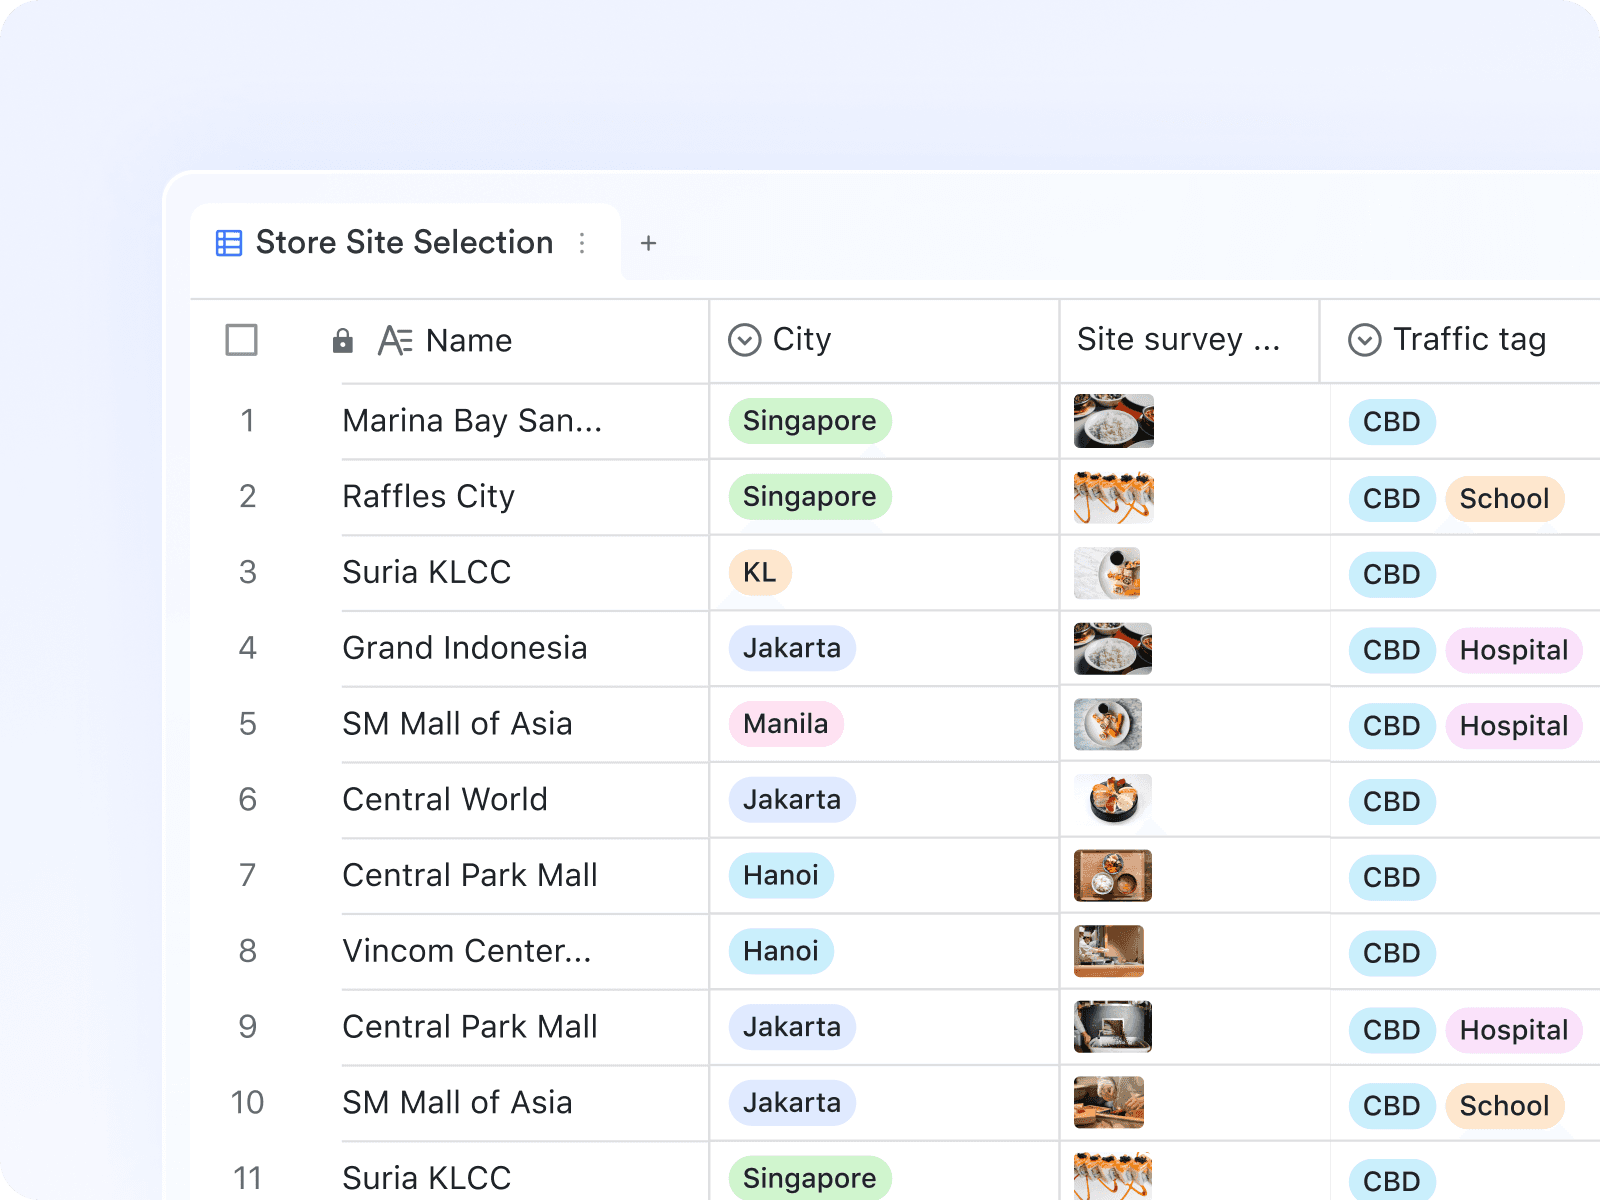
Task: Open the Vincom Center... survey photo
Action: coord(1108,951)
